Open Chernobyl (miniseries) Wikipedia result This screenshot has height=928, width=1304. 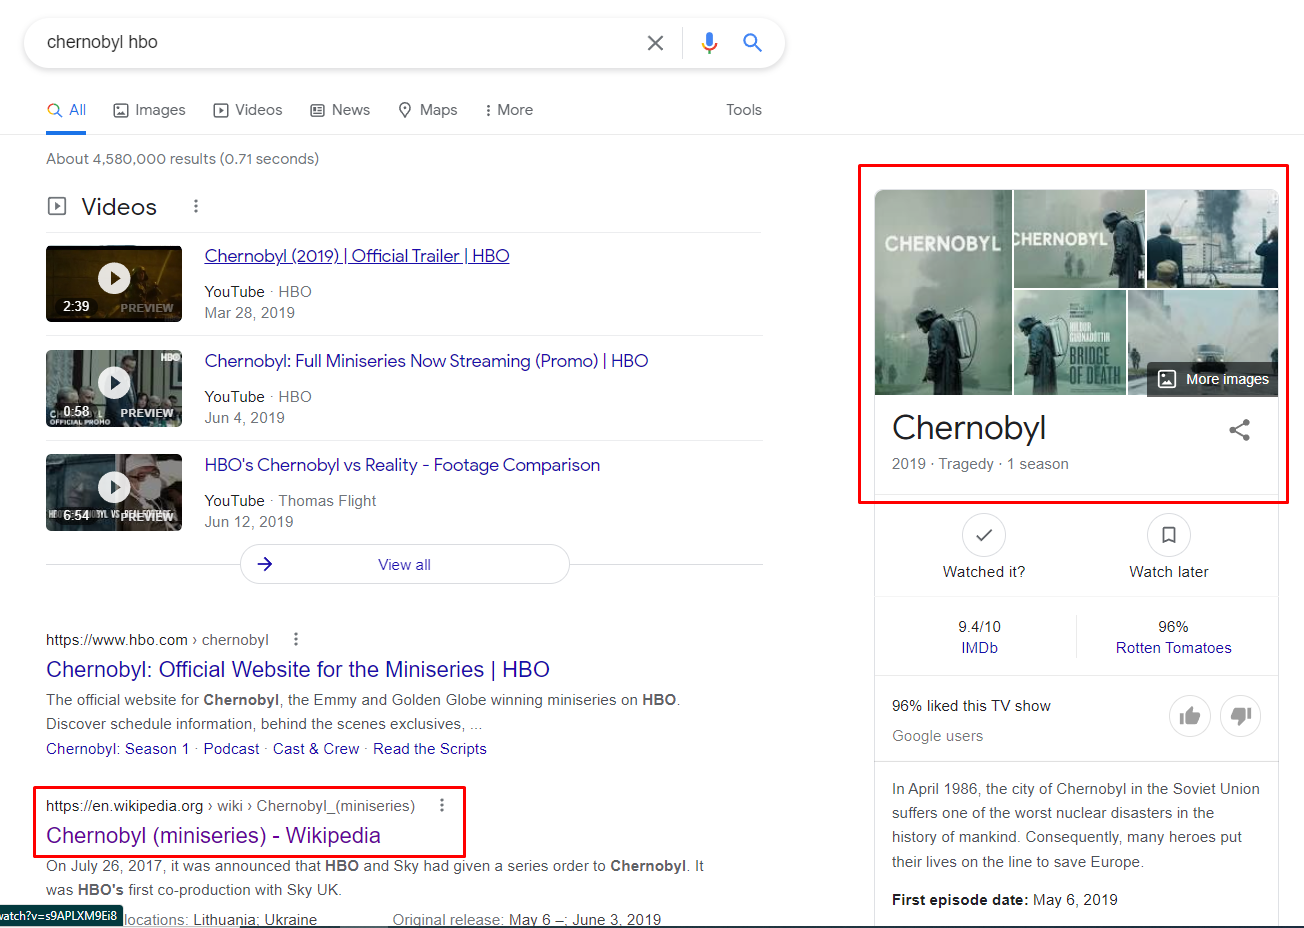tap(213, 836)
